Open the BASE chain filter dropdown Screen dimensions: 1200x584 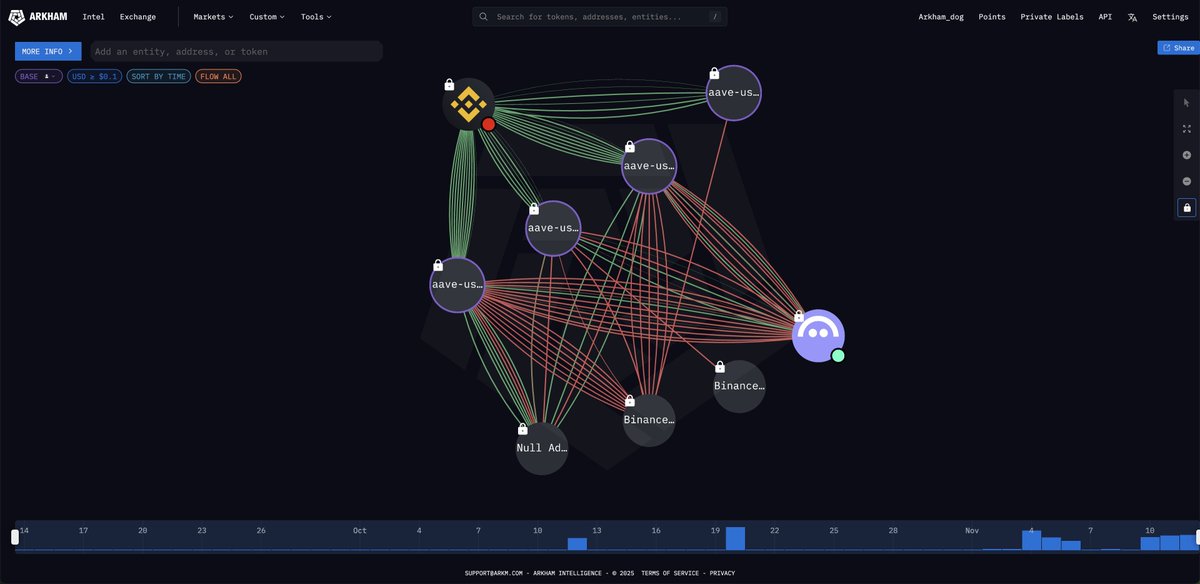pyautogui.click(x=39, y=76)
